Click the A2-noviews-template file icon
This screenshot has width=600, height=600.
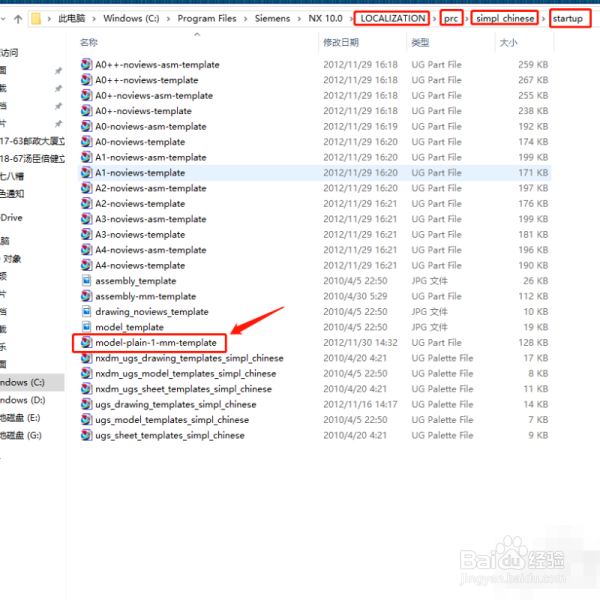(86, 204)
